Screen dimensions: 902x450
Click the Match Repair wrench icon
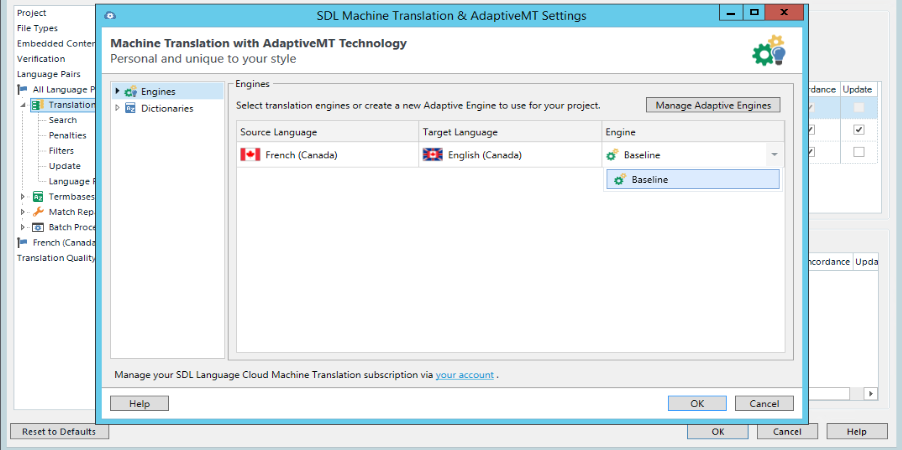pyautogui.click(x=38, y=212)
